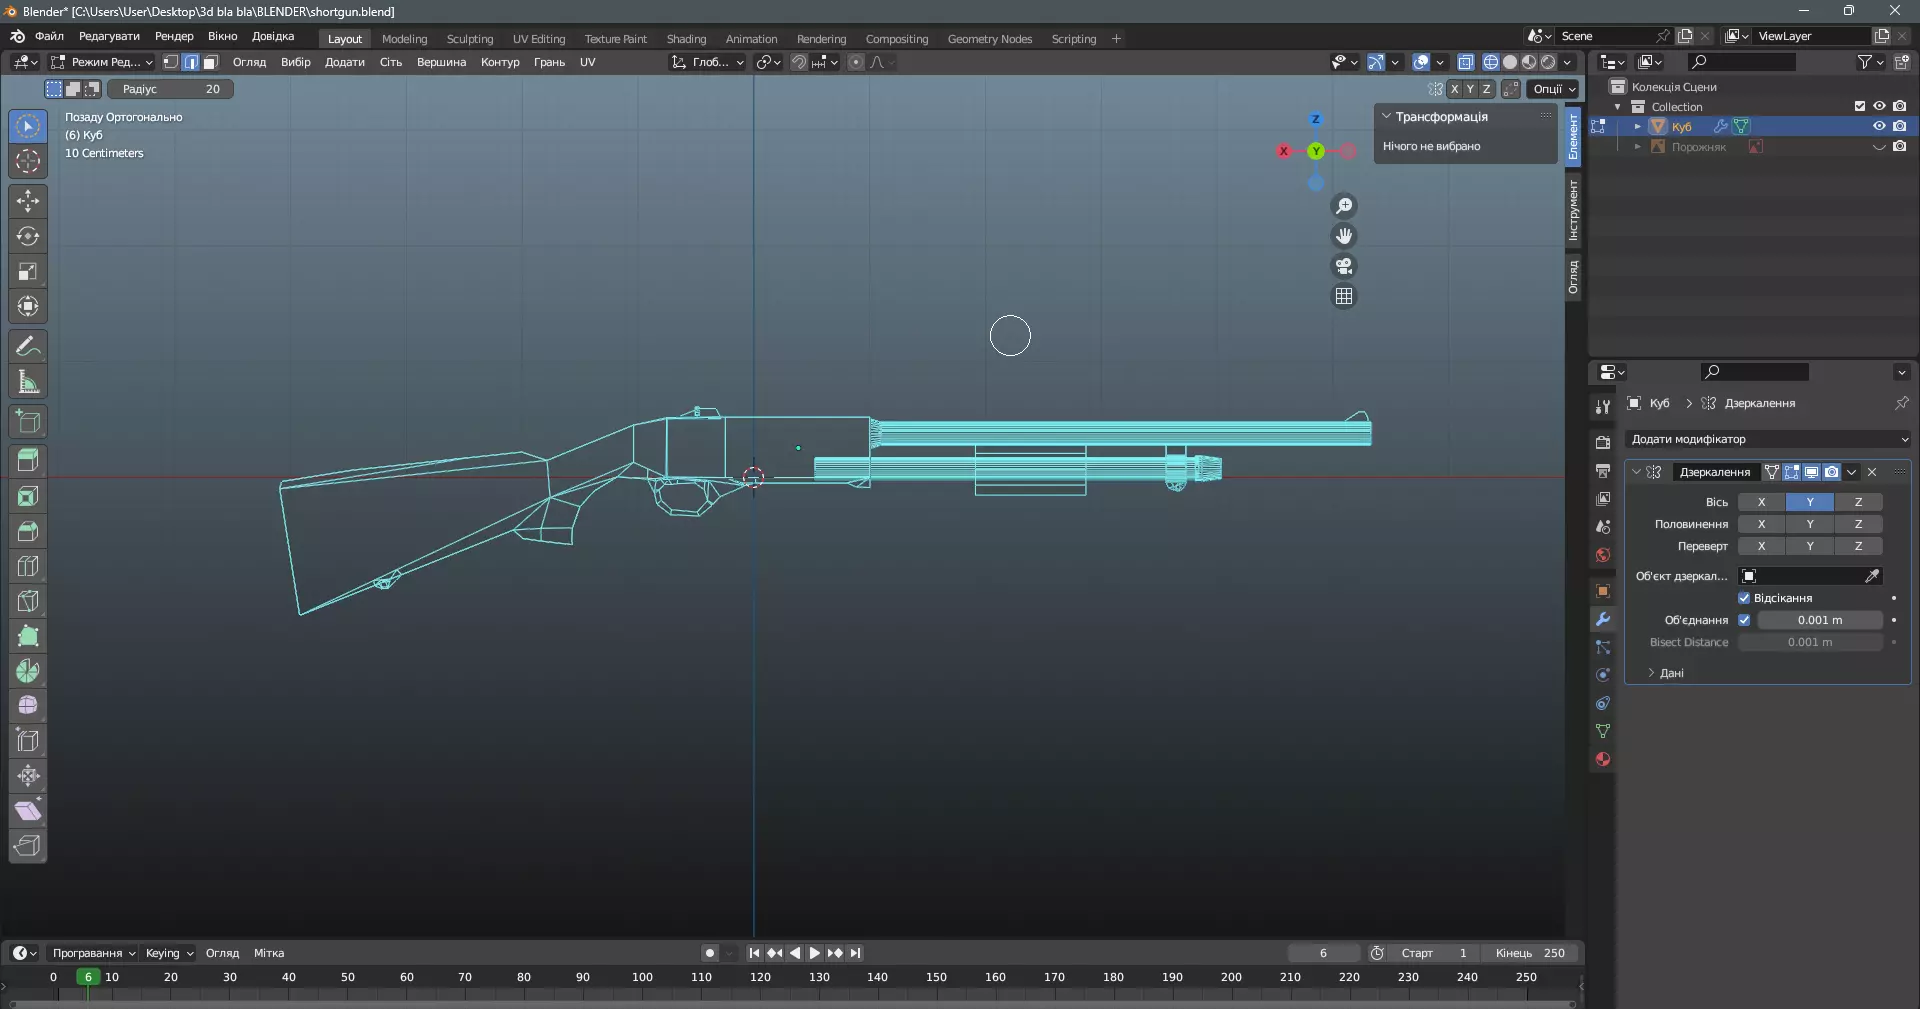This screenshot has width=1920, height=1009.
Task: Pick mirror object with eyedropper
Action: point(1872,576)
